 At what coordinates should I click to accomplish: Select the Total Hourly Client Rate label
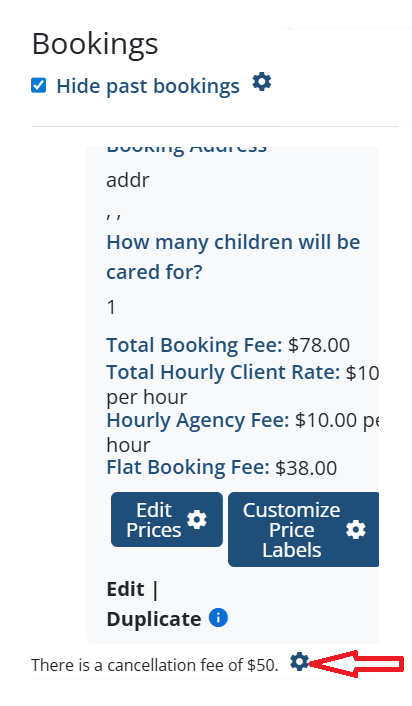[x=223, y=372]
